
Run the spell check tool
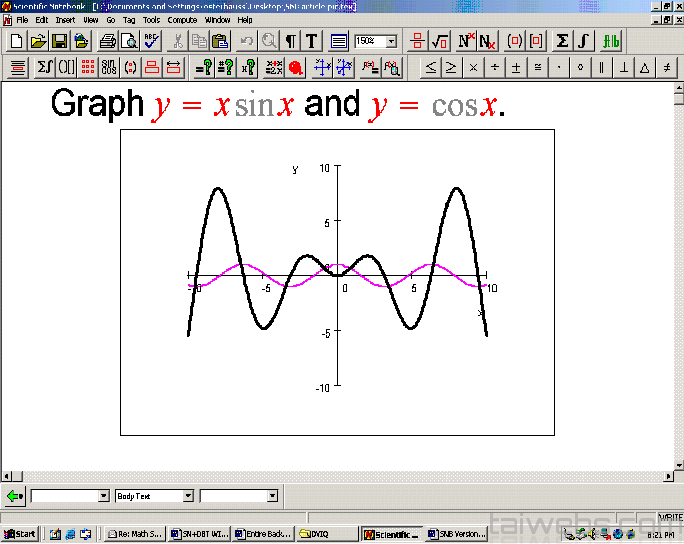pyautogui.click(x=151, y=41)
